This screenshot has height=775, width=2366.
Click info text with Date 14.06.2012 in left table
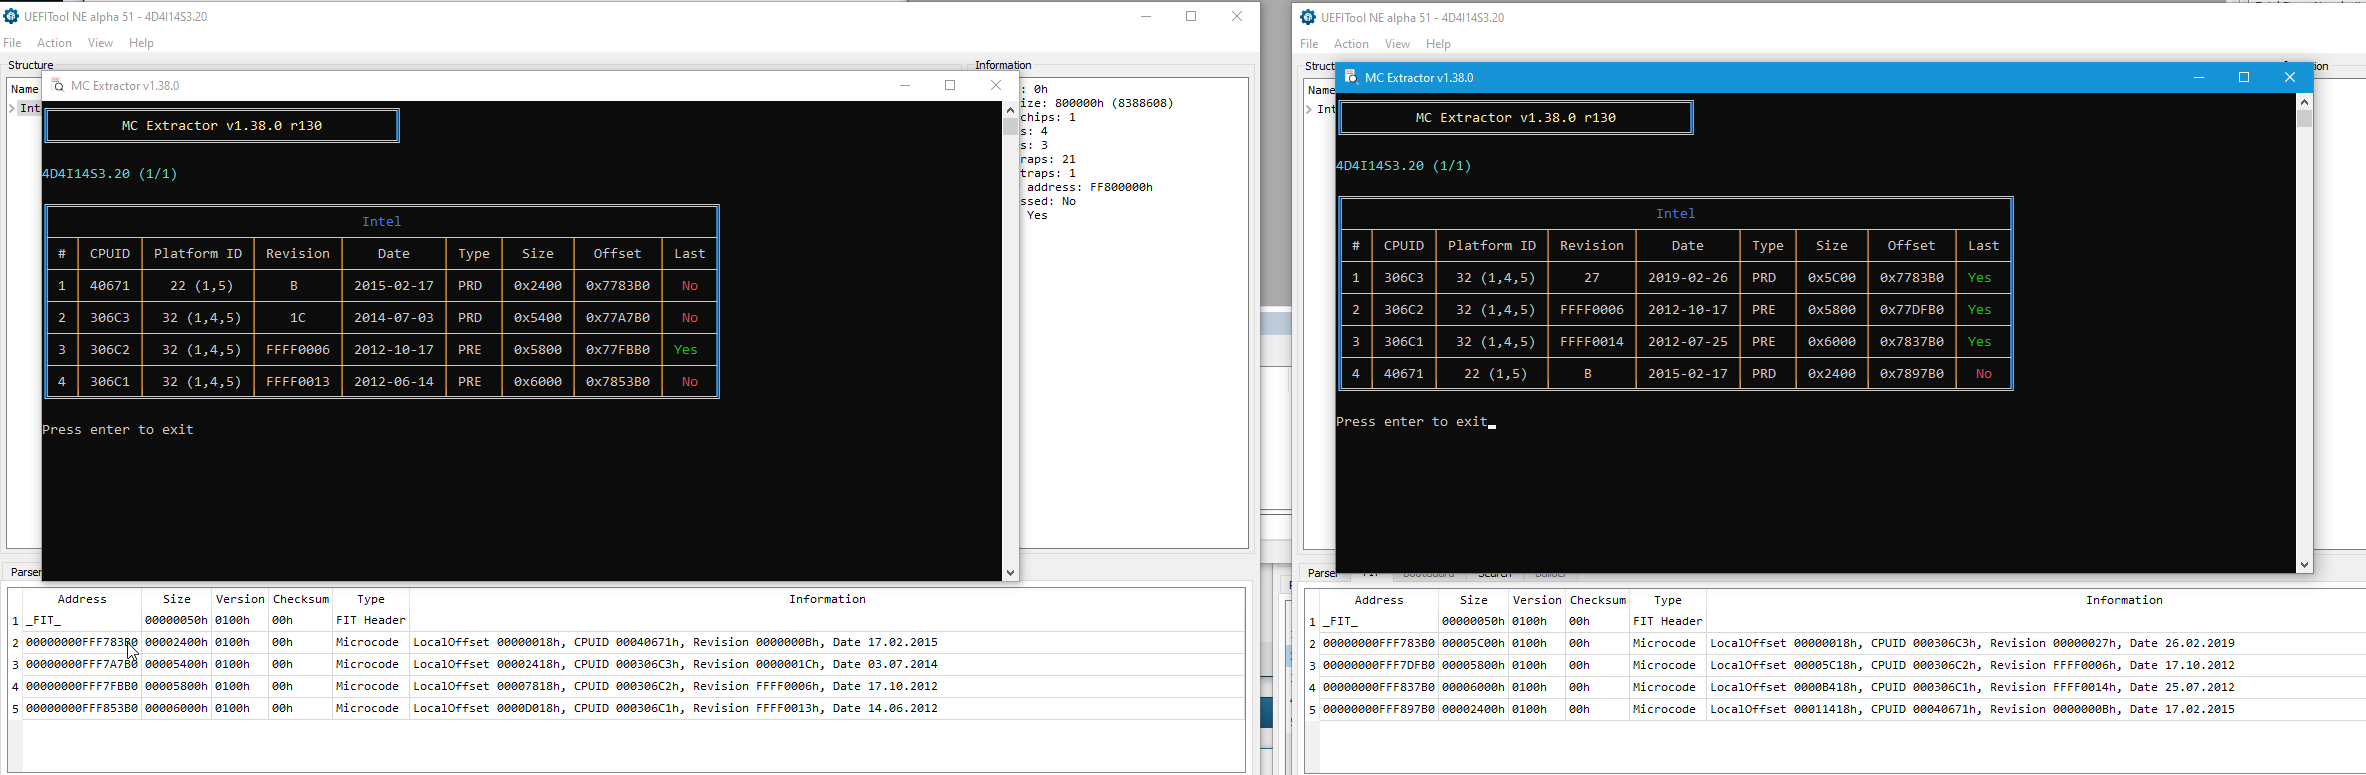[675, 708]
